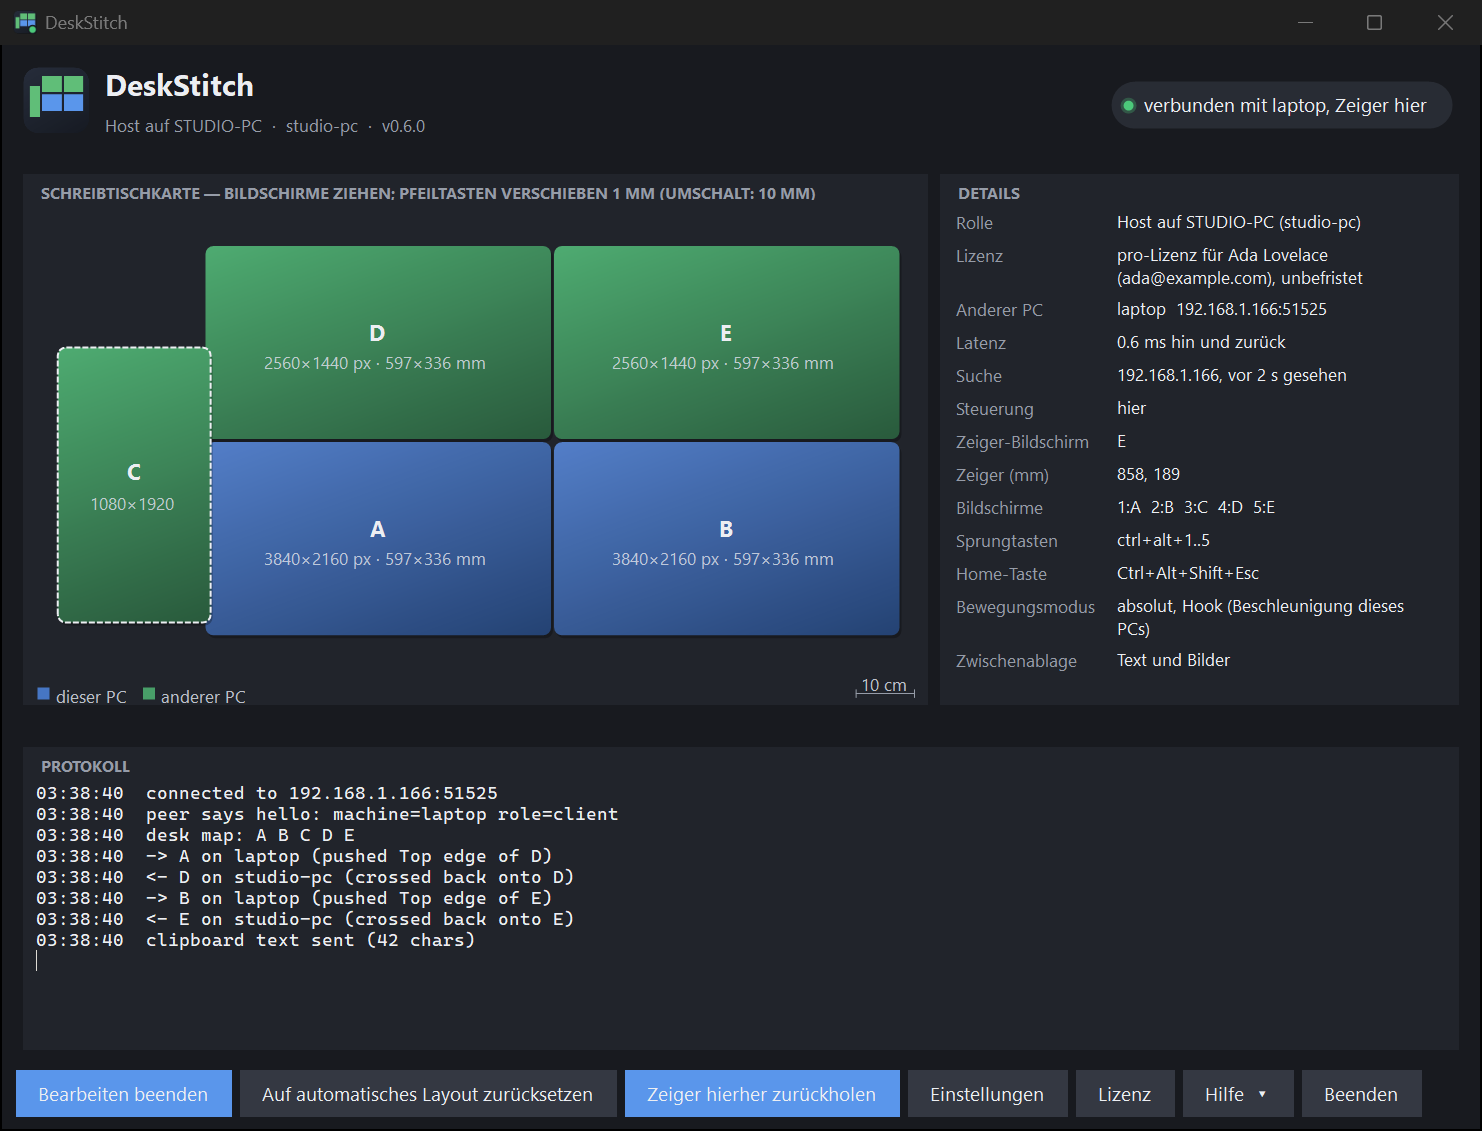1482x1131 pixels.
Task: Click the version label 'v0.6.0'
Action: (403, 126)
